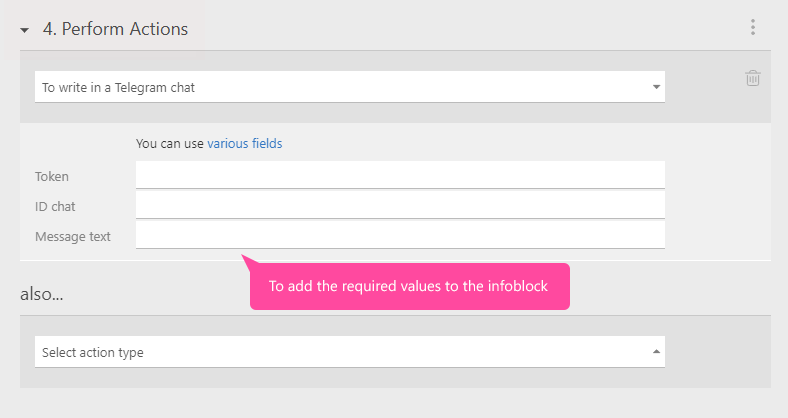
Task: Click the Token label
Action: click(52, 177)
